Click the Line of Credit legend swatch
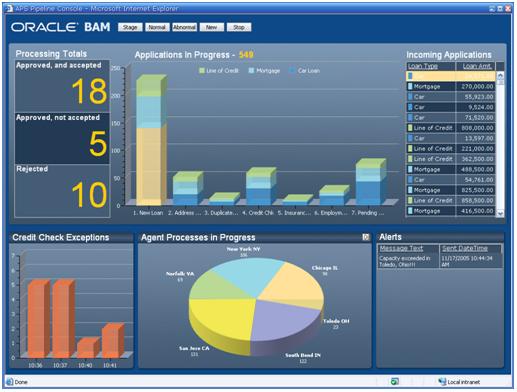Viewport: 517px width, 392px height. point(202,71)
